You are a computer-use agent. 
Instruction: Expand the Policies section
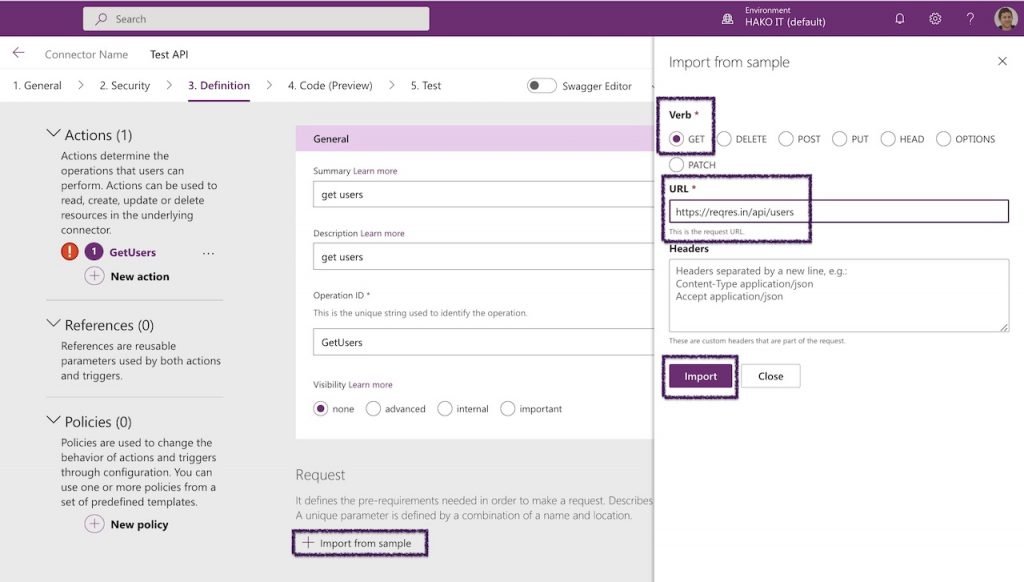tap(54, 421)
